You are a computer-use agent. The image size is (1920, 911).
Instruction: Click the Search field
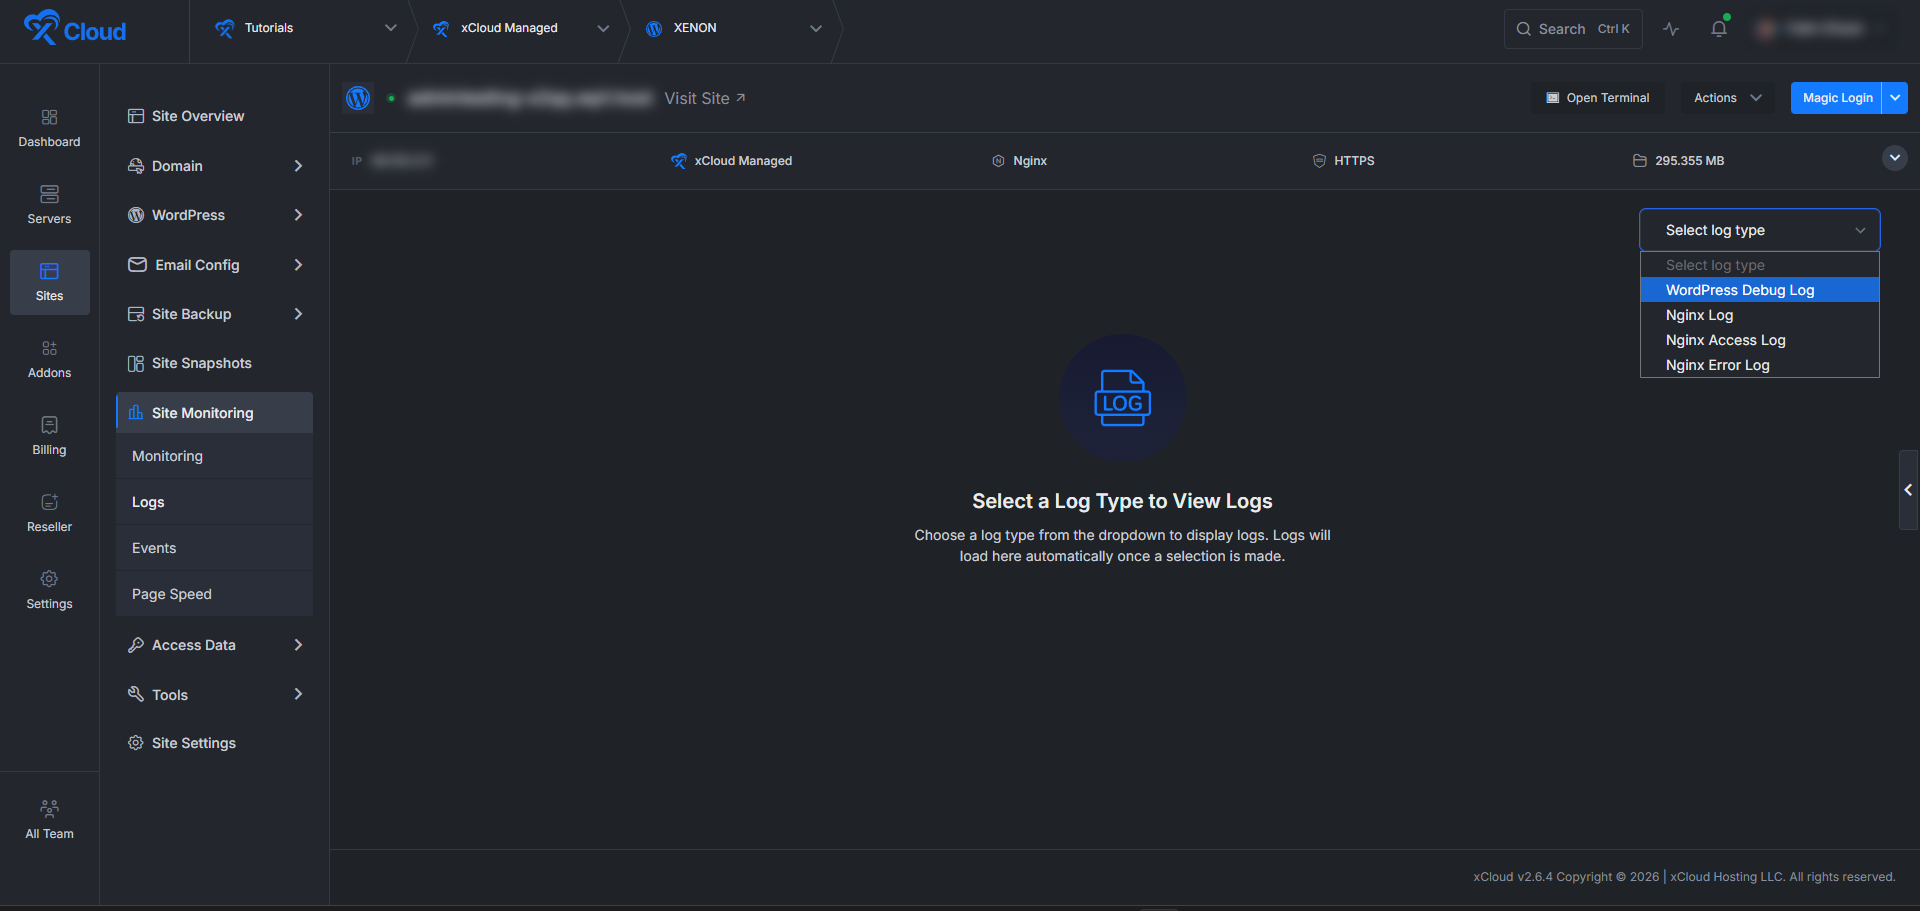[1572, 29]
